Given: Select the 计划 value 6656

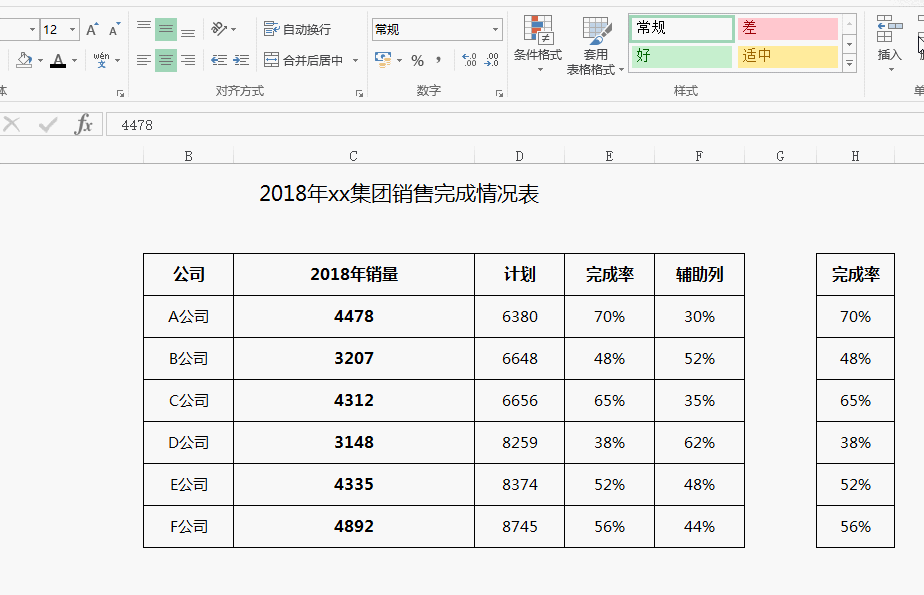Looking at the screenshot, I should pos(519,401).
